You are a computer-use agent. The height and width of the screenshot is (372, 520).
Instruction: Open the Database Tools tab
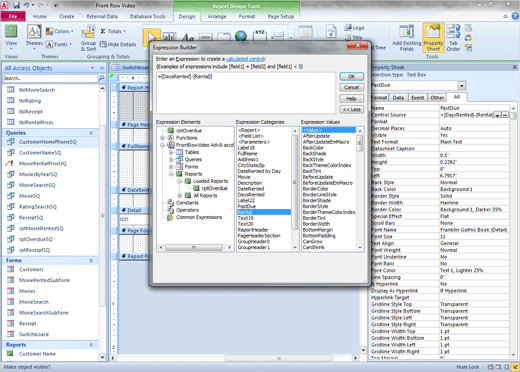coord(147,16)
